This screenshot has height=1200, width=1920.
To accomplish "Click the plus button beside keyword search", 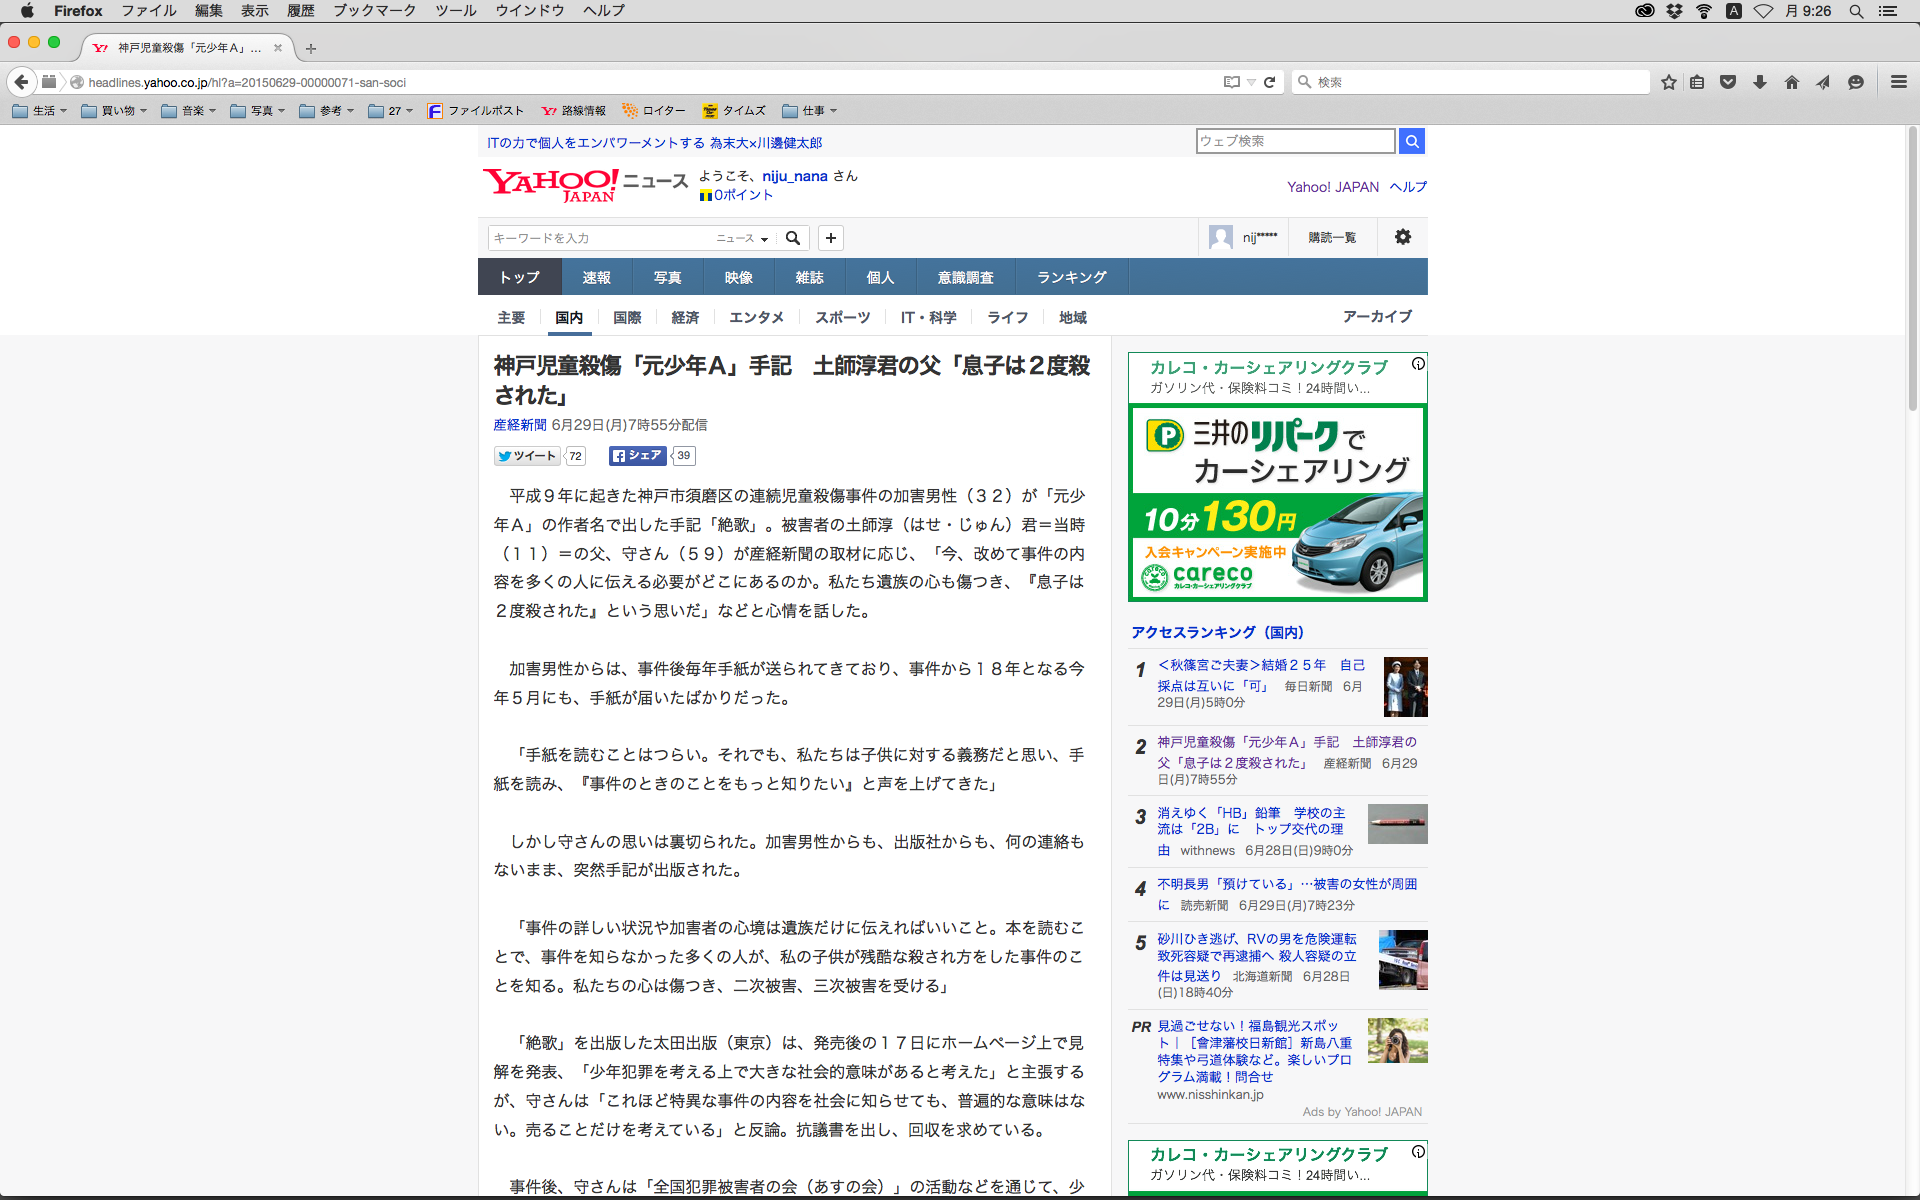I will 830,238.
